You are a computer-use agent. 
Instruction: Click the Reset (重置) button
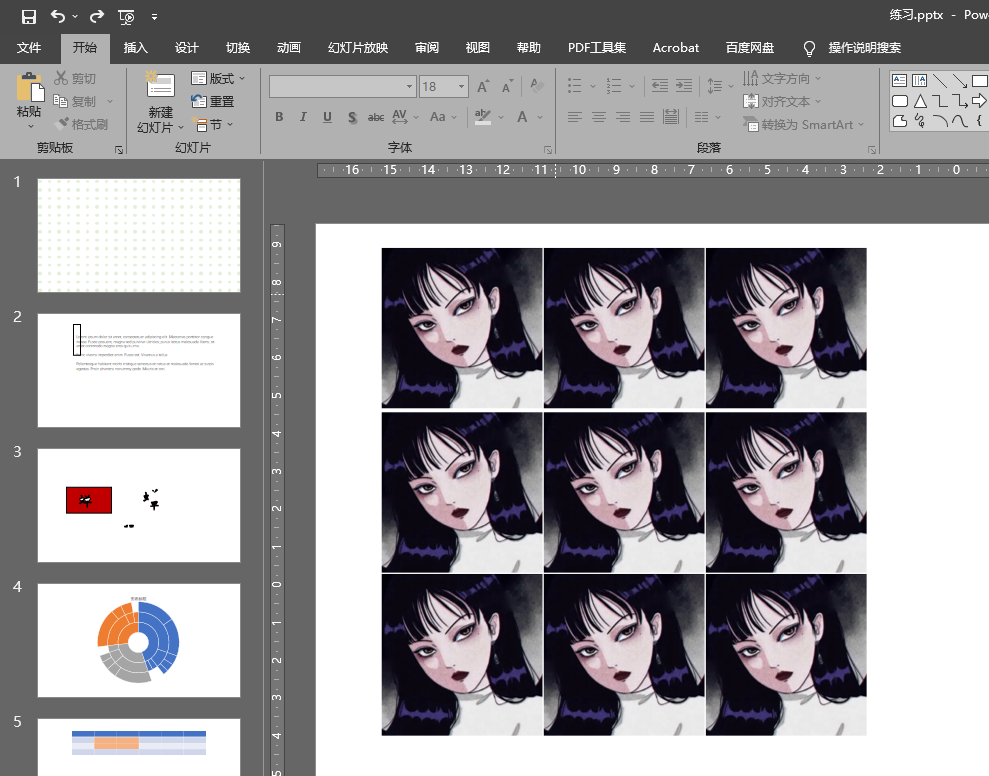[x=213, y=101]
